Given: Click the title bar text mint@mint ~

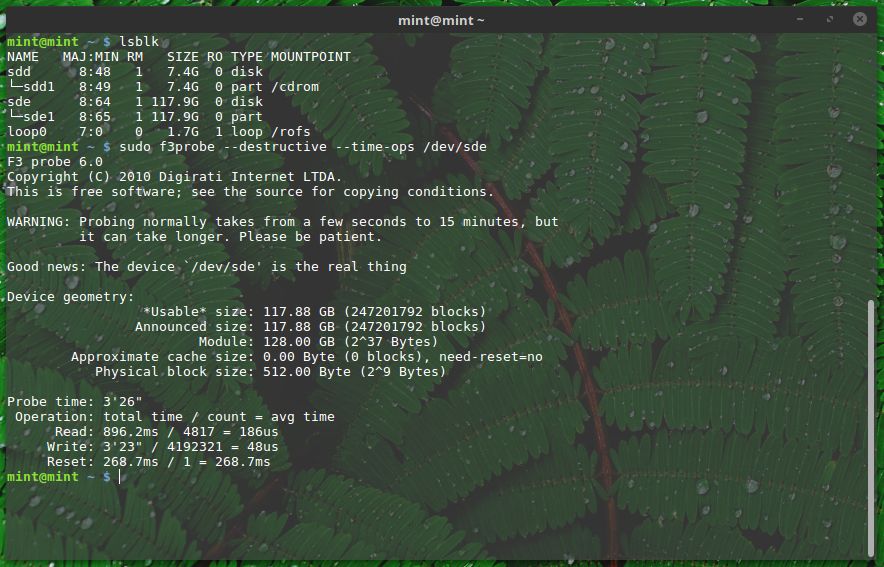Looking at the screenshot, I should [441, 20].
